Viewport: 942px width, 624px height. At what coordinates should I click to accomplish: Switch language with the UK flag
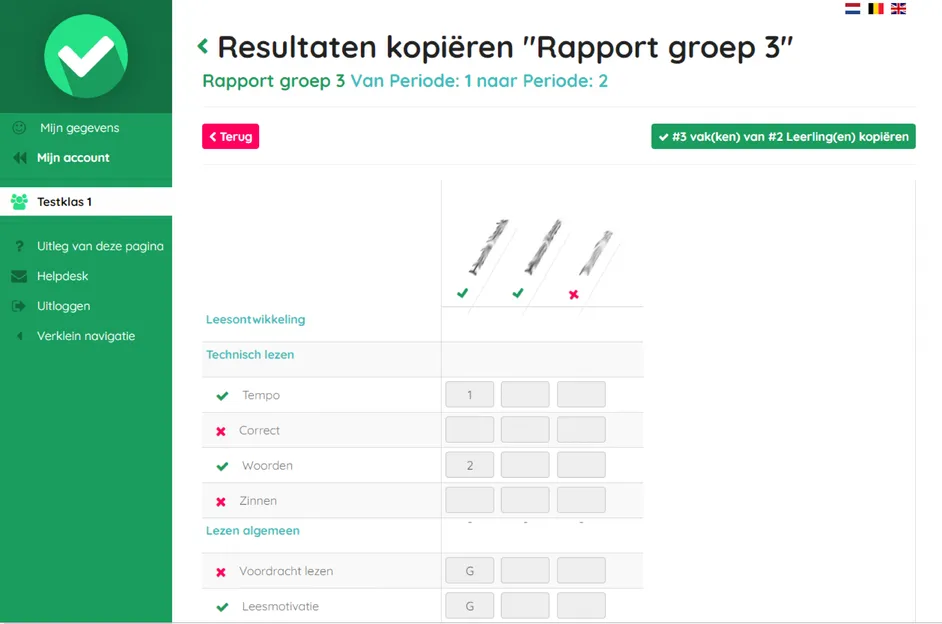coord(898,8)
